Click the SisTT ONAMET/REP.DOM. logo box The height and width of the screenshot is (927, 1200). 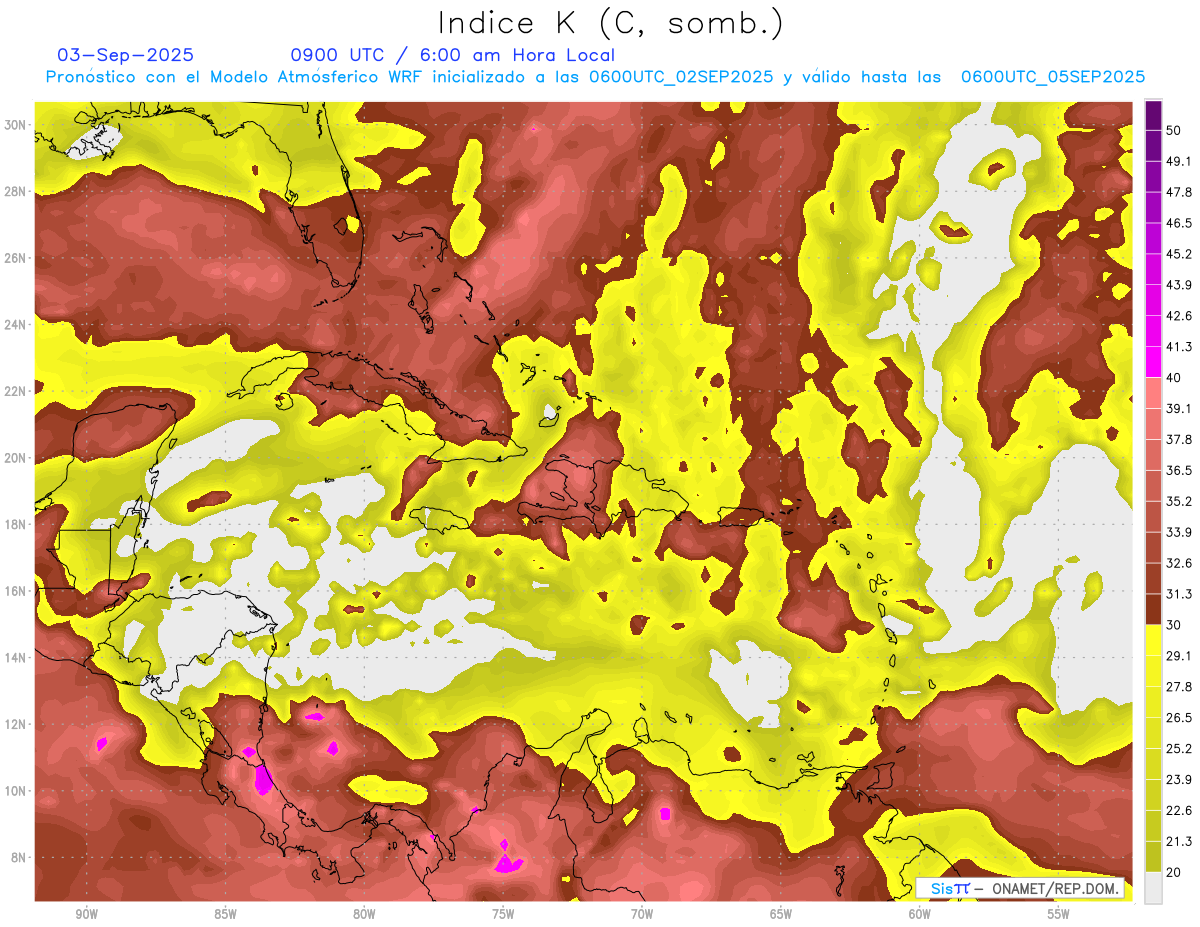[1020, 888]
